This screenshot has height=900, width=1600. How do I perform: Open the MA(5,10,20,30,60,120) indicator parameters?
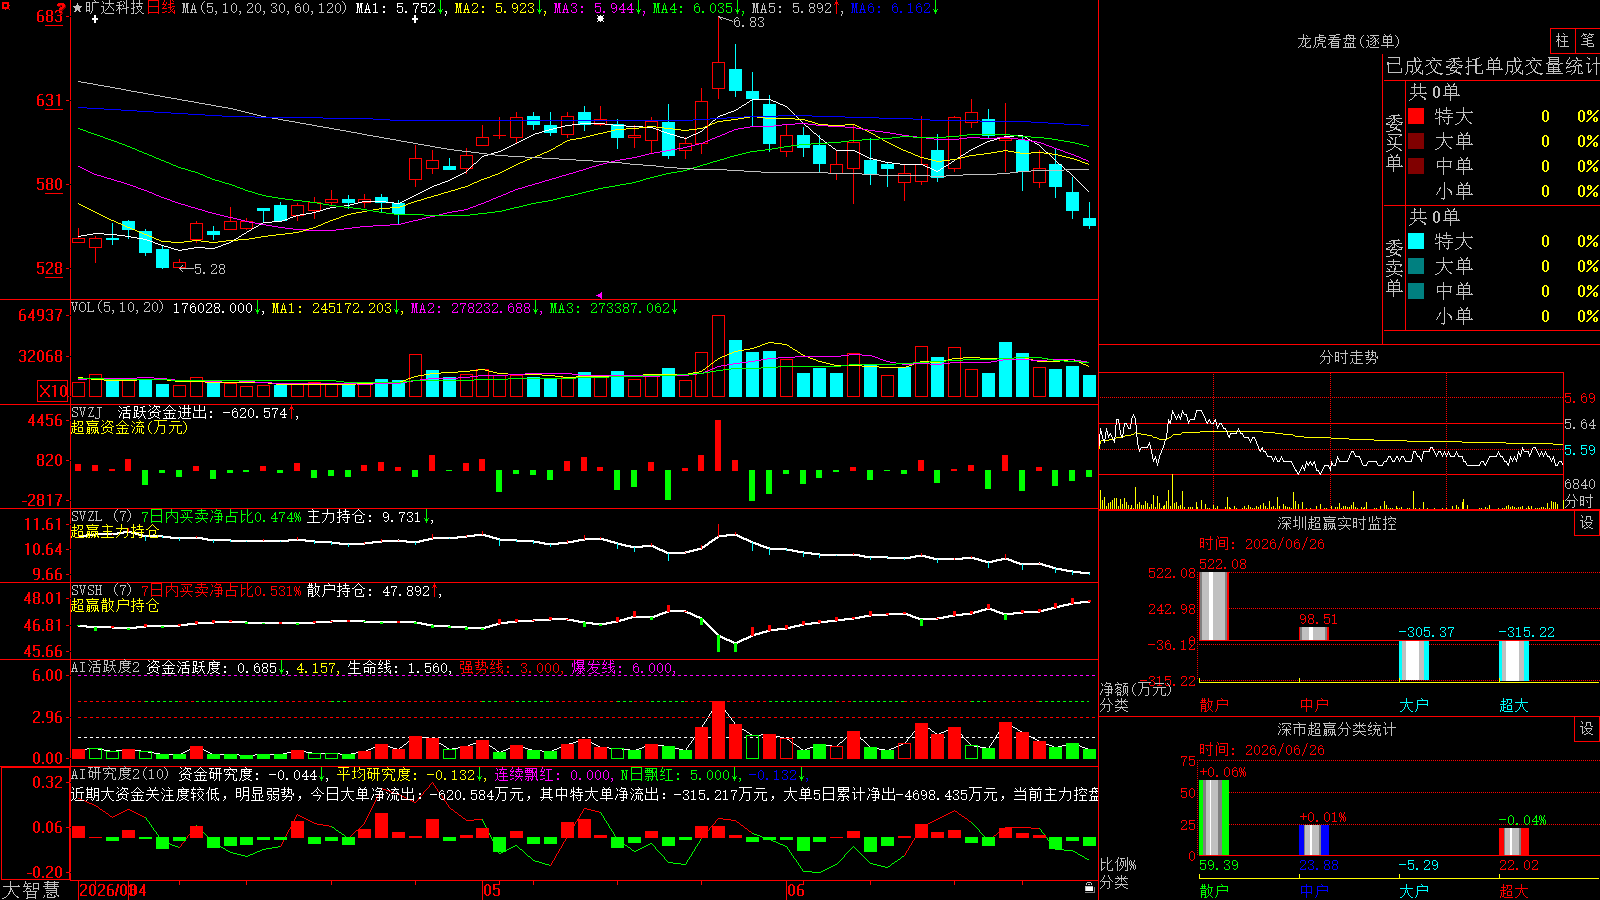[264, 8]
